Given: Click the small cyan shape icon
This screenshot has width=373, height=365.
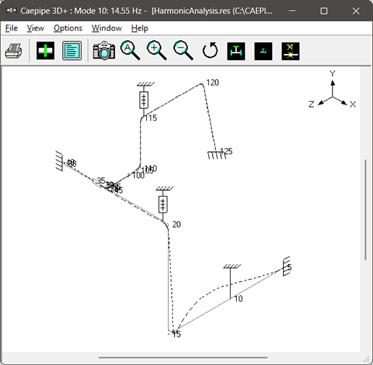Looking at the screenshot, I should click(x=263, y=51).
